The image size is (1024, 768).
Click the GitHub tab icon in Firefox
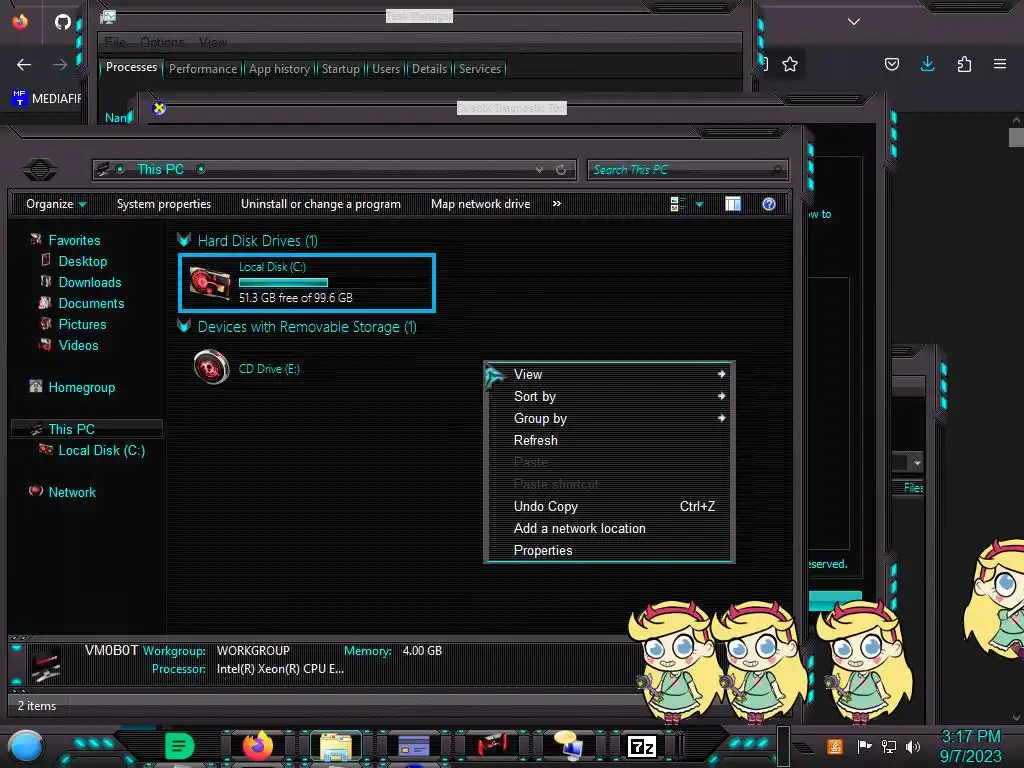coord(63,22)
